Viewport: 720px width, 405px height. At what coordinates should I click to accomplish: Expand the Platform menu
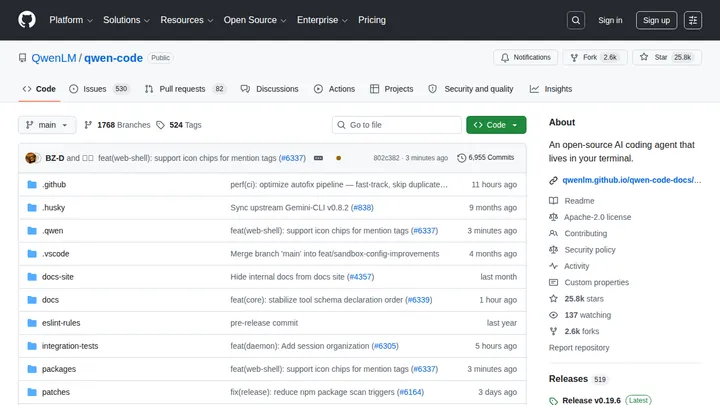(71, 20)
